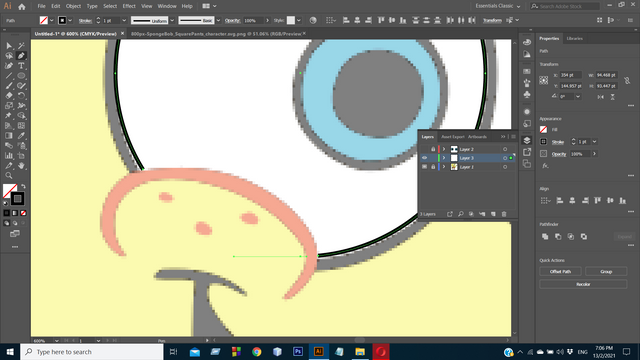Open the Layers panel dock icon
The image size is (640, 360).
(527, 140)
